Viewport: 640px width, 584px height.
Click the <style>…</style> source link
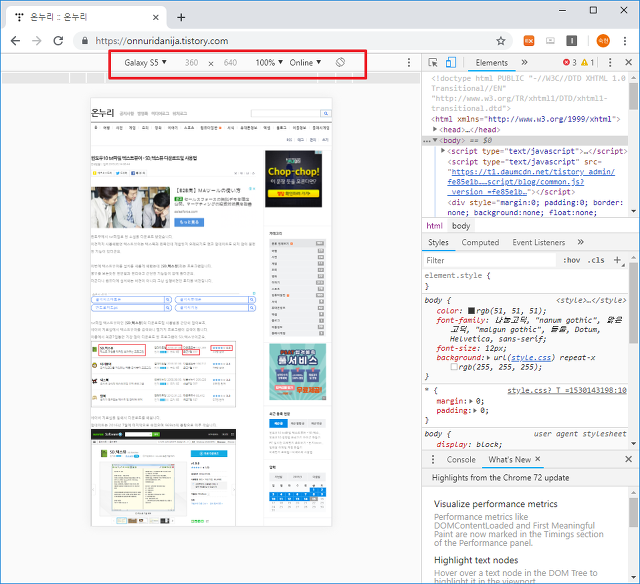pos(591,300)
